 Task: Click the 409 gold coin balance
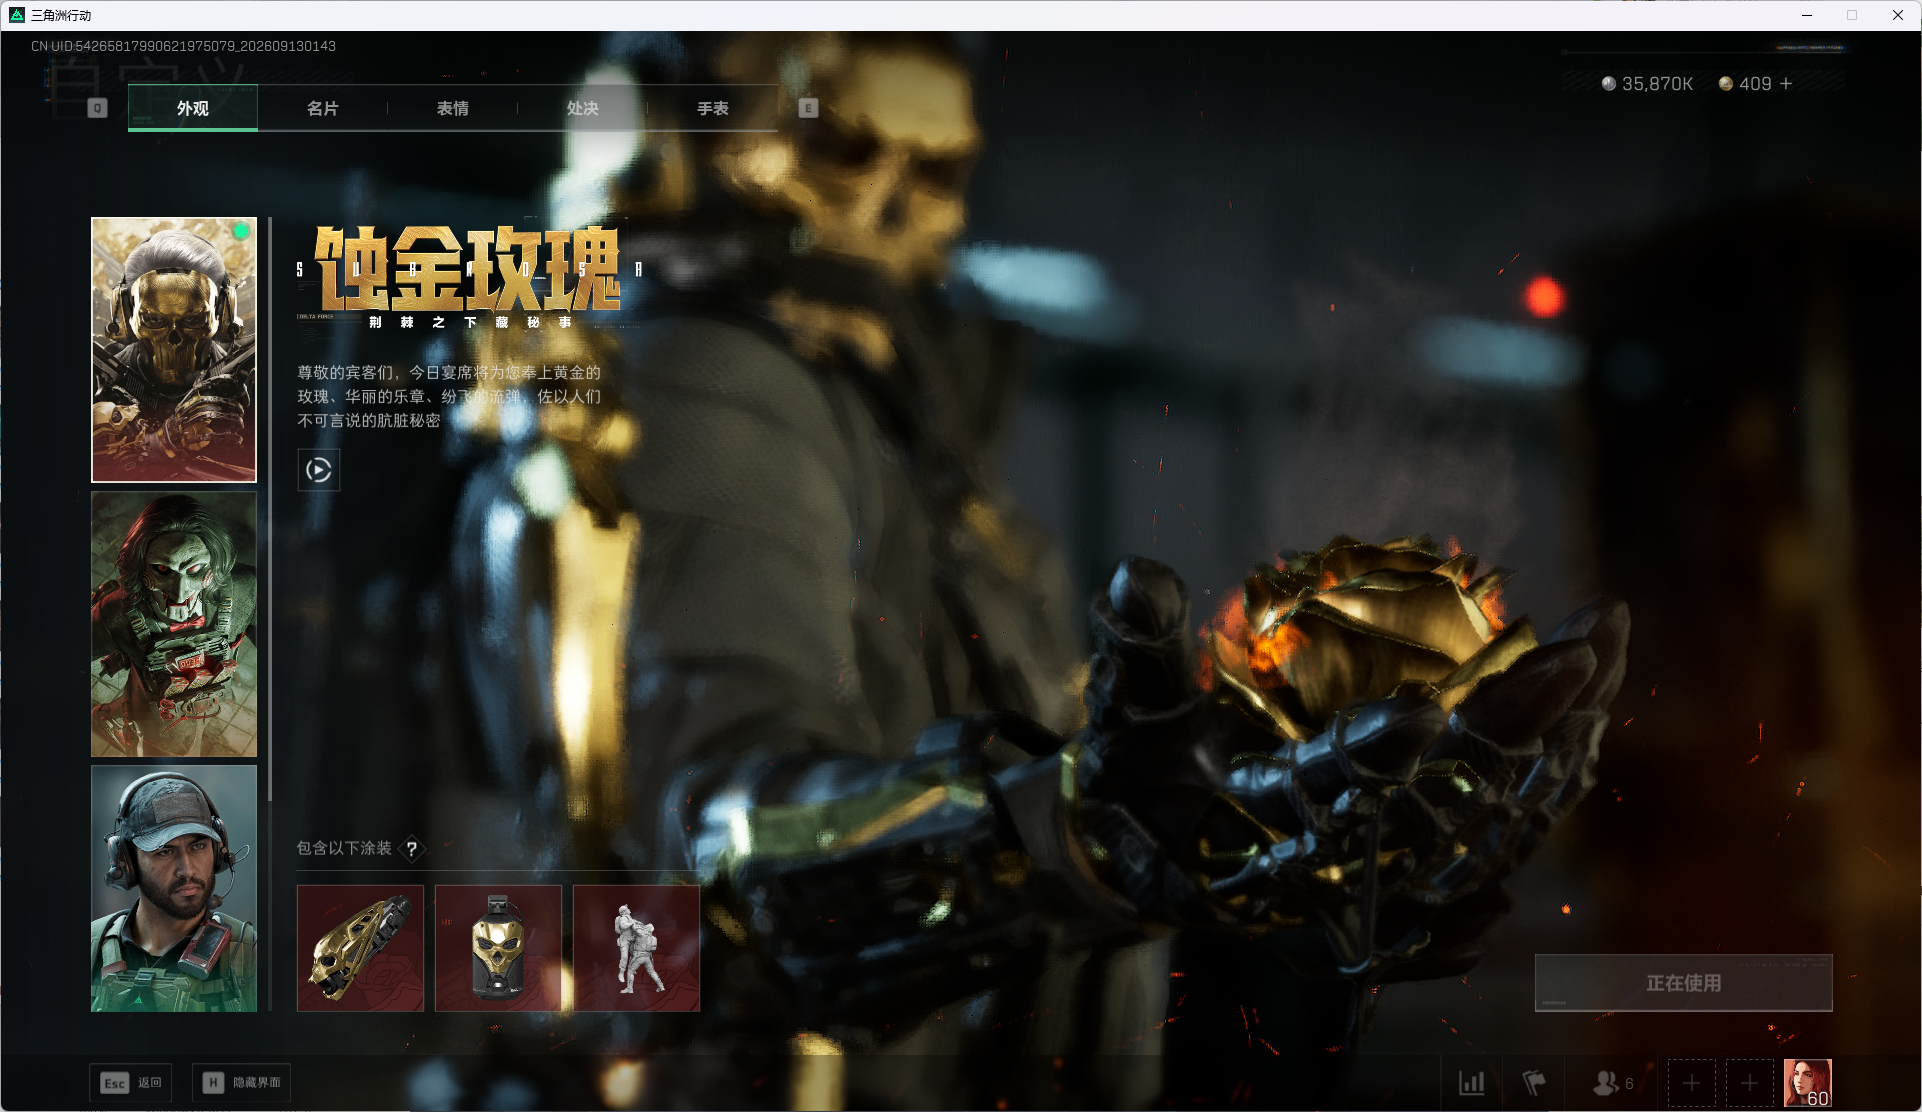point(1745,84)
